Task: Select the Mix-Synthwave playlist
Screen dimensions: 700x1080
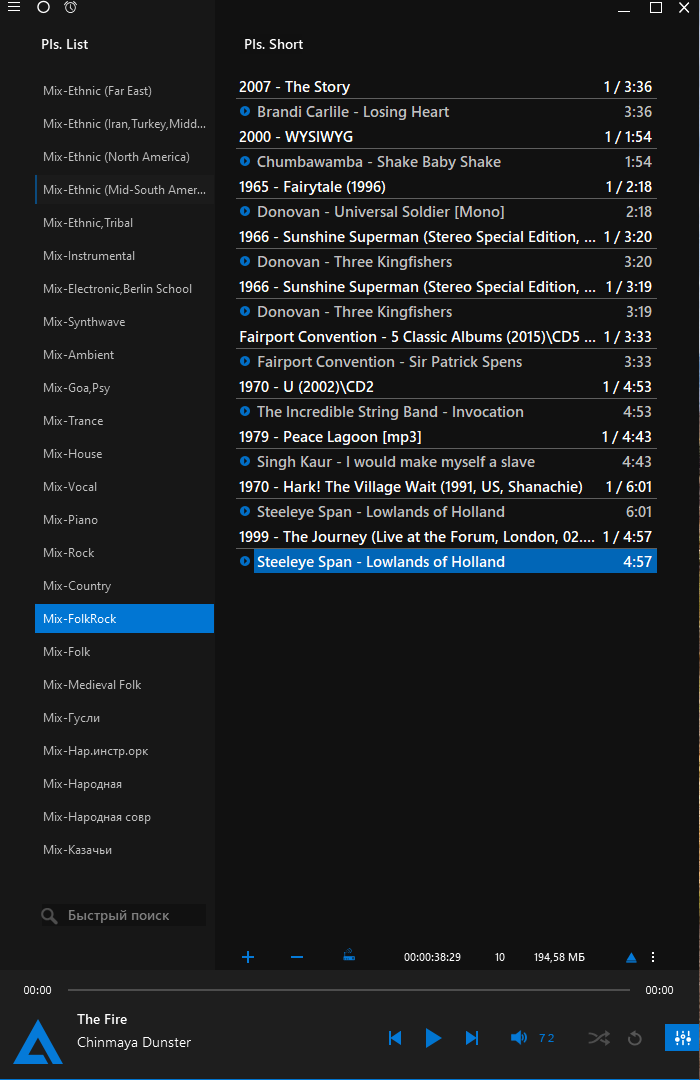Action: tap(84, 322)
